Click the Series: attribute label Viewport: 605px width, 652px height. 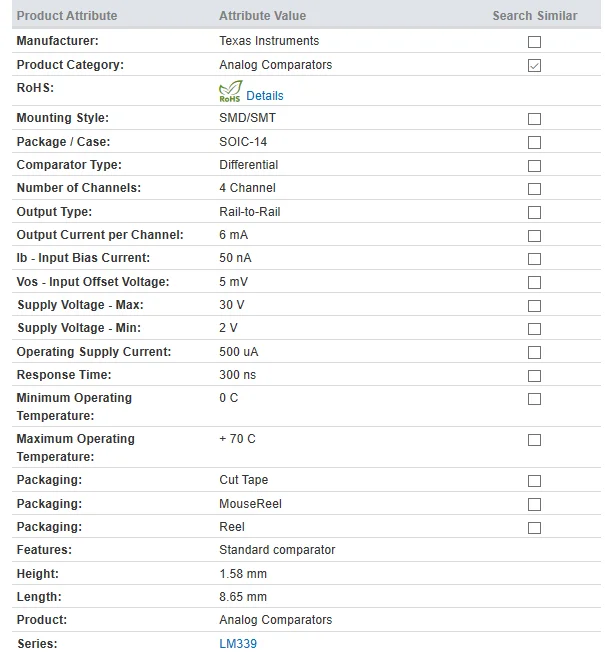pos(37,644)
